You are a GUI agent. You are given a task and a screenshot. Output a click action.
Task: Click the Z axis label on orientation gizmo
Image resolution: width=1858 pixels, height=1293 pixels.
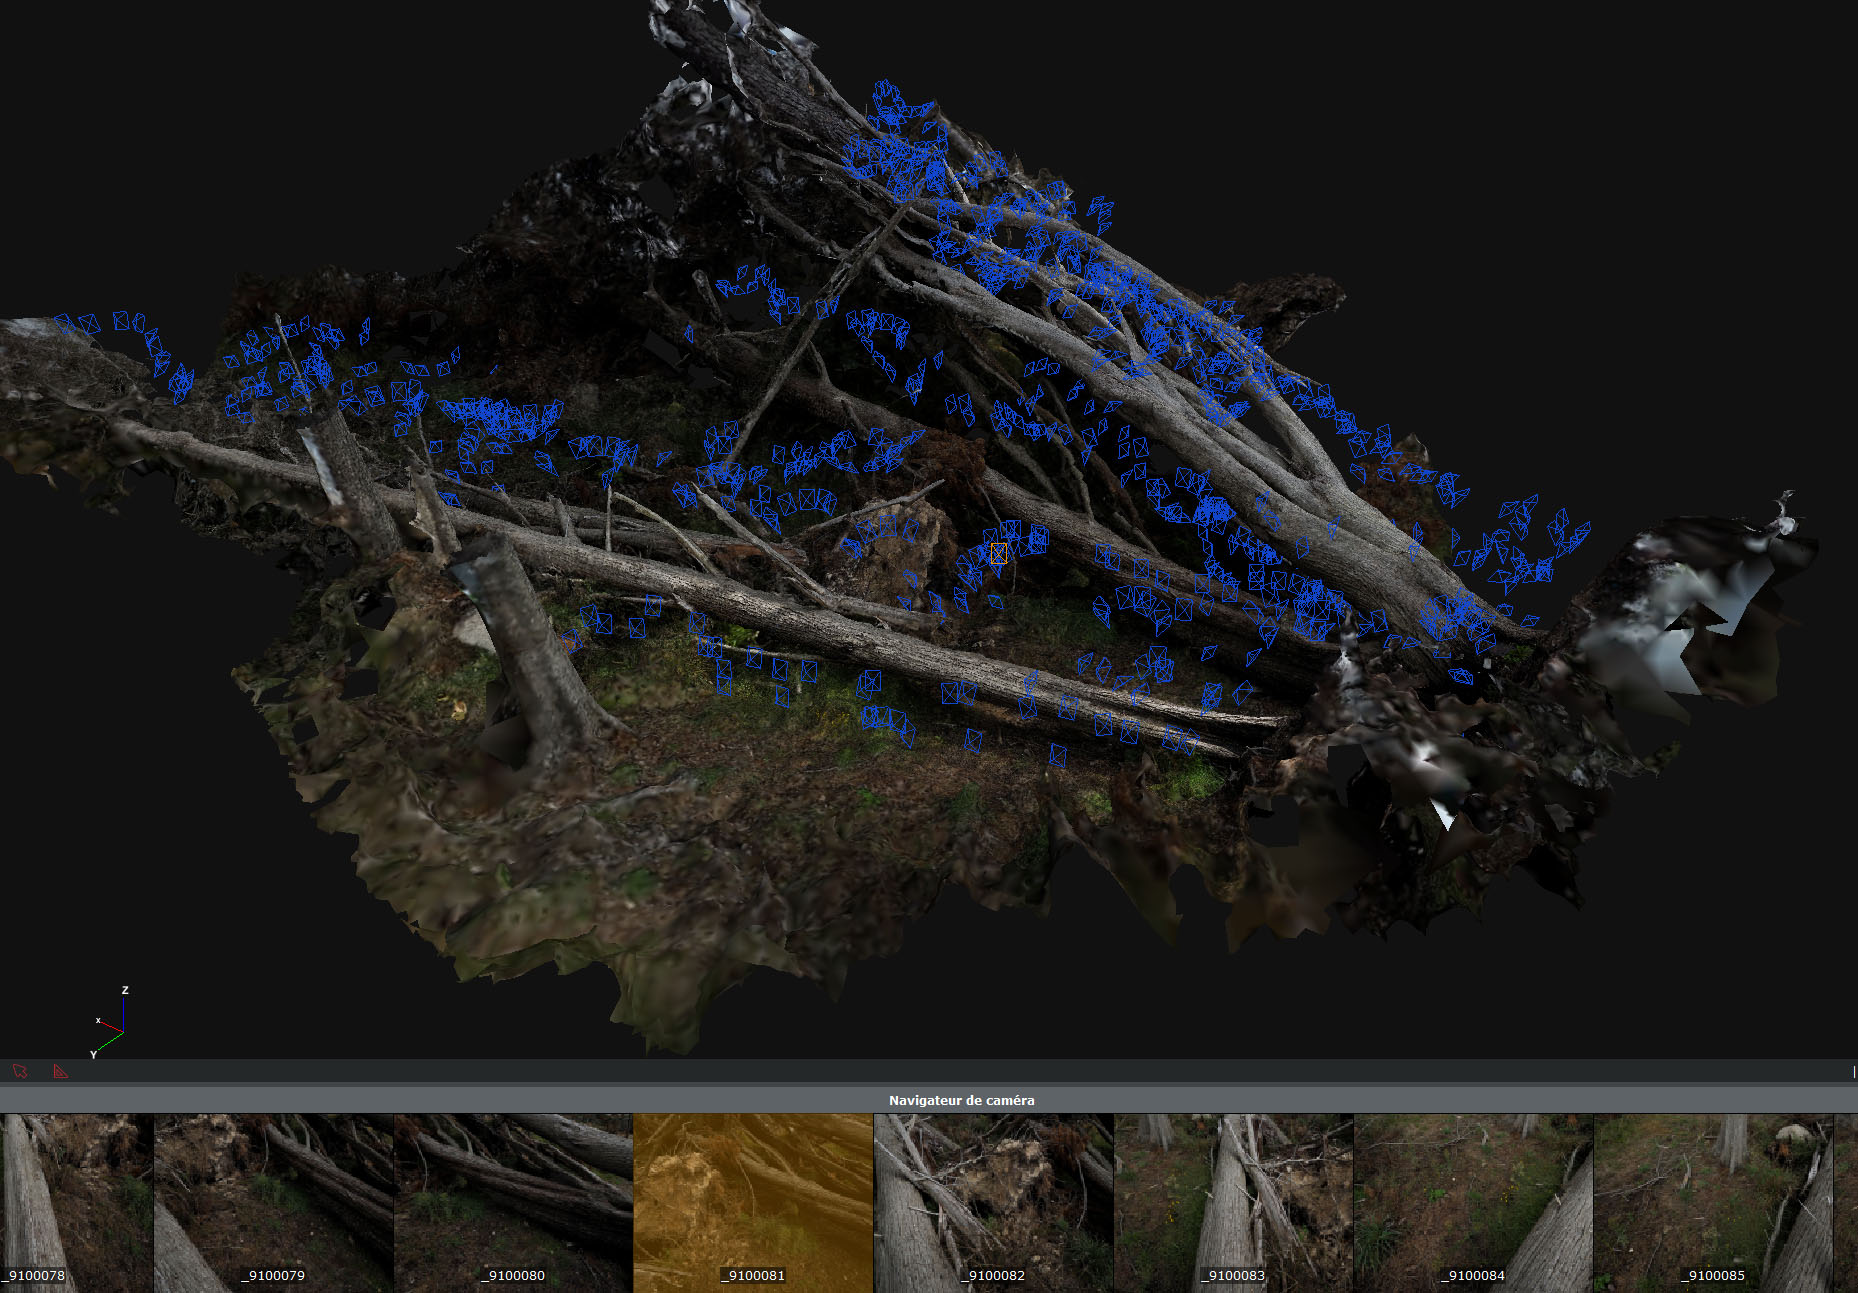click(x=125, y=990)
